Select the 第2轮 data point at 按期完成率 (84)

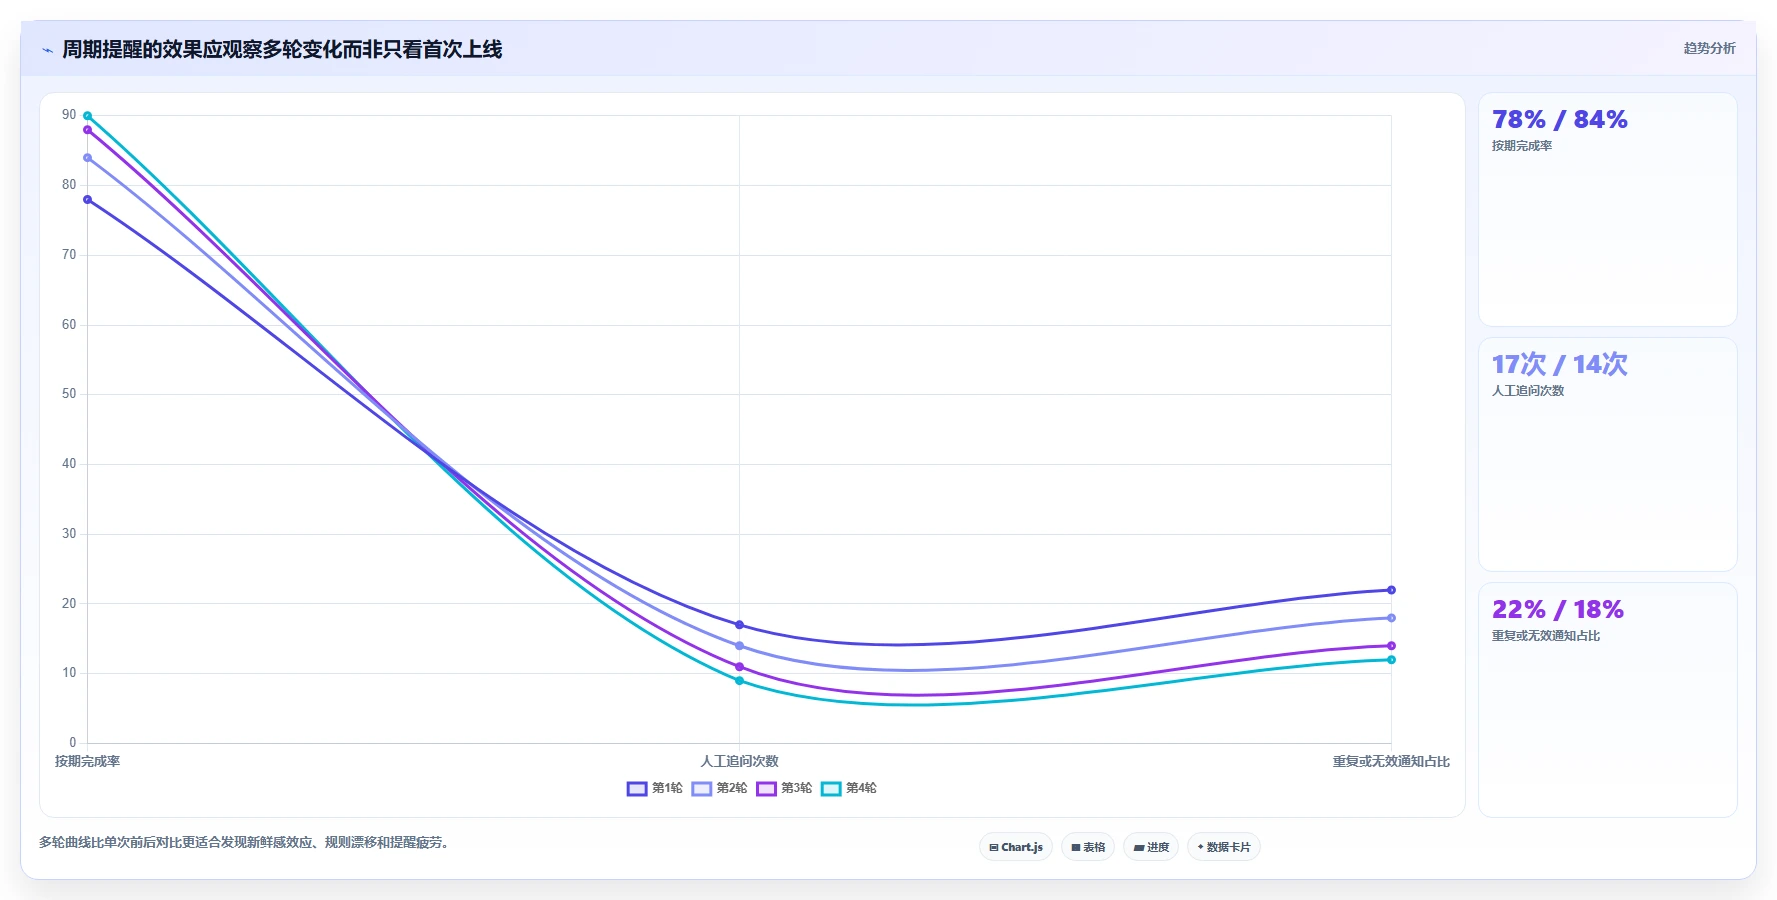tap(88, 158)
